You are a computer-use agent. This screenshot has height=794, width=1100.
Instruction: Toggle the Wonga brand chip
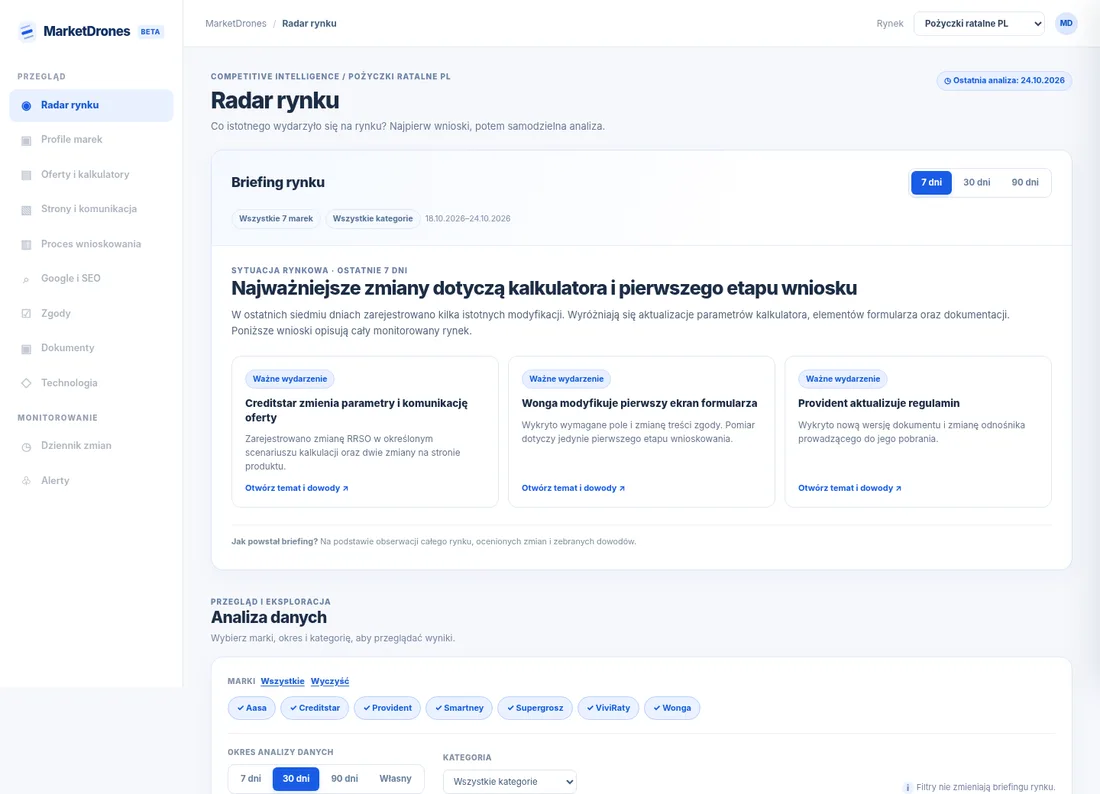point(672,708)
